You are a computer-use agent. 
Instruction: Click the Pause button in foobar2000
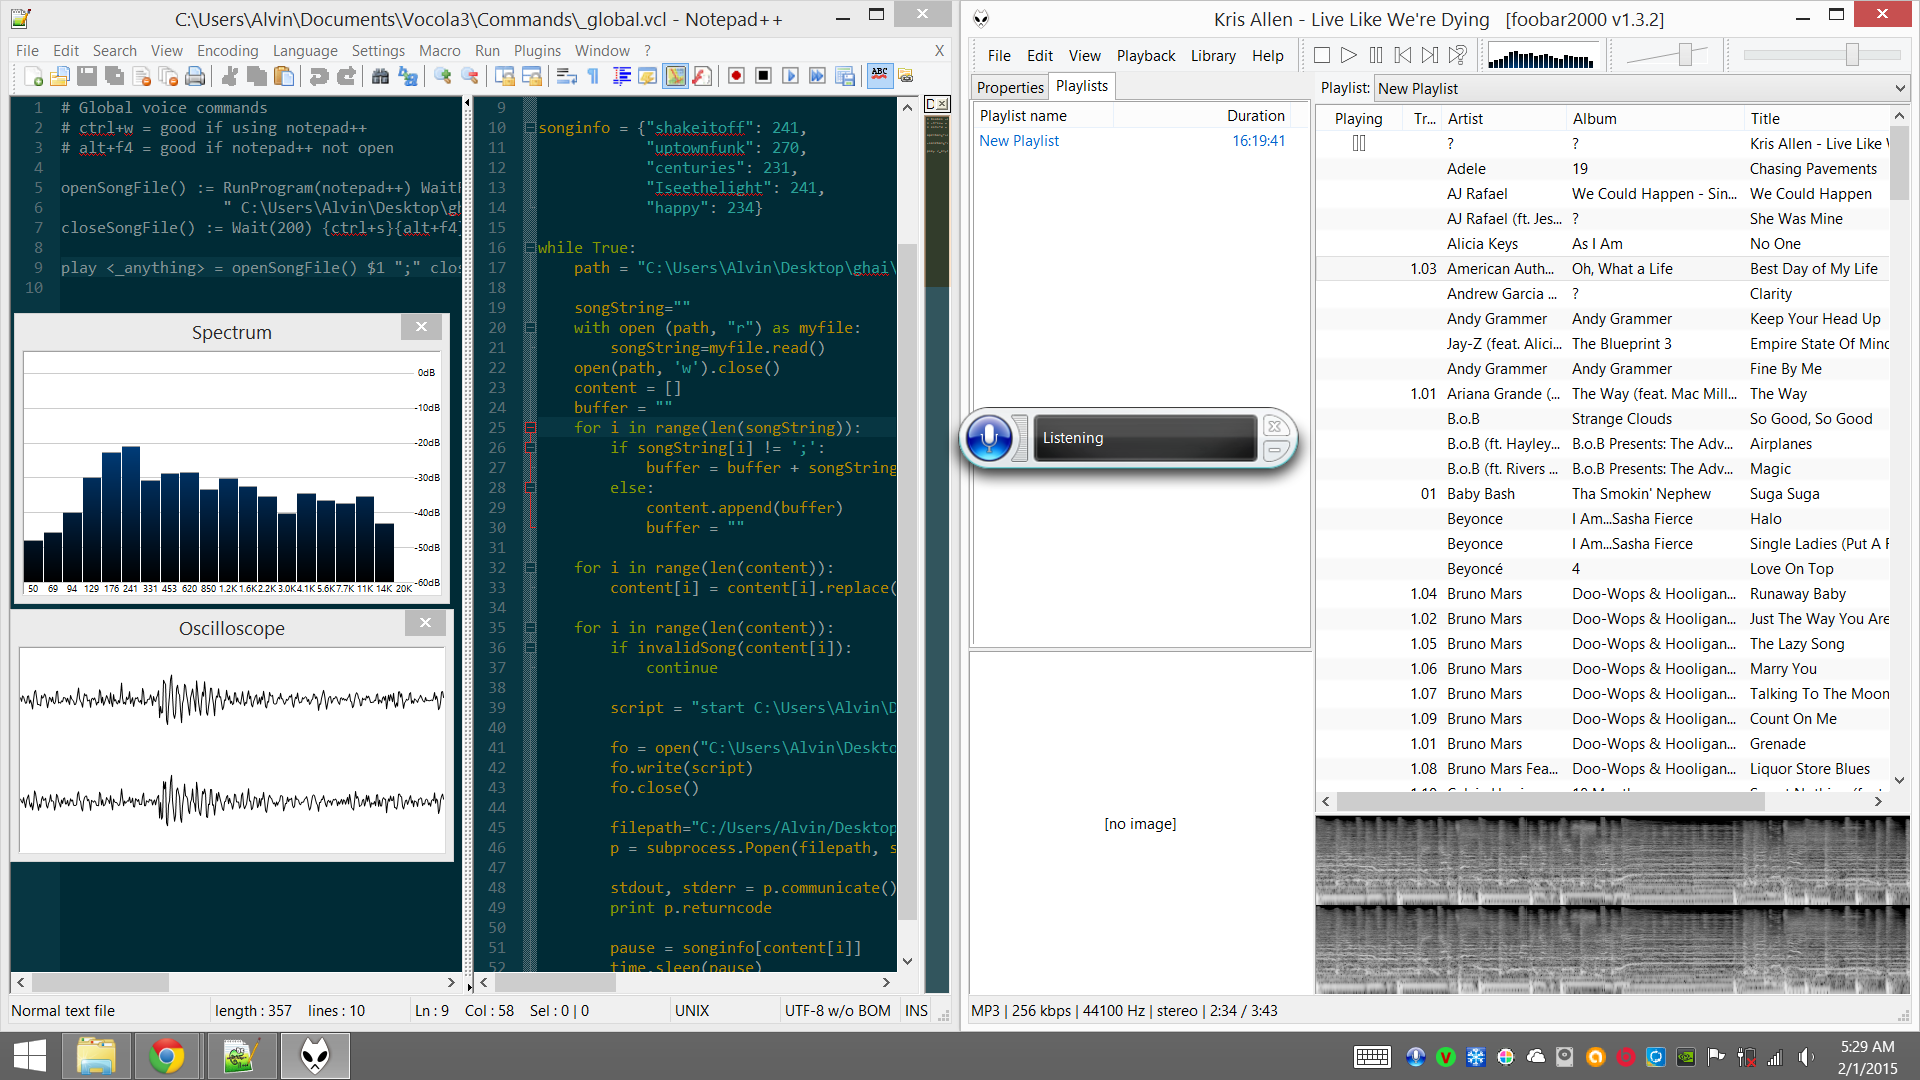1376,56
